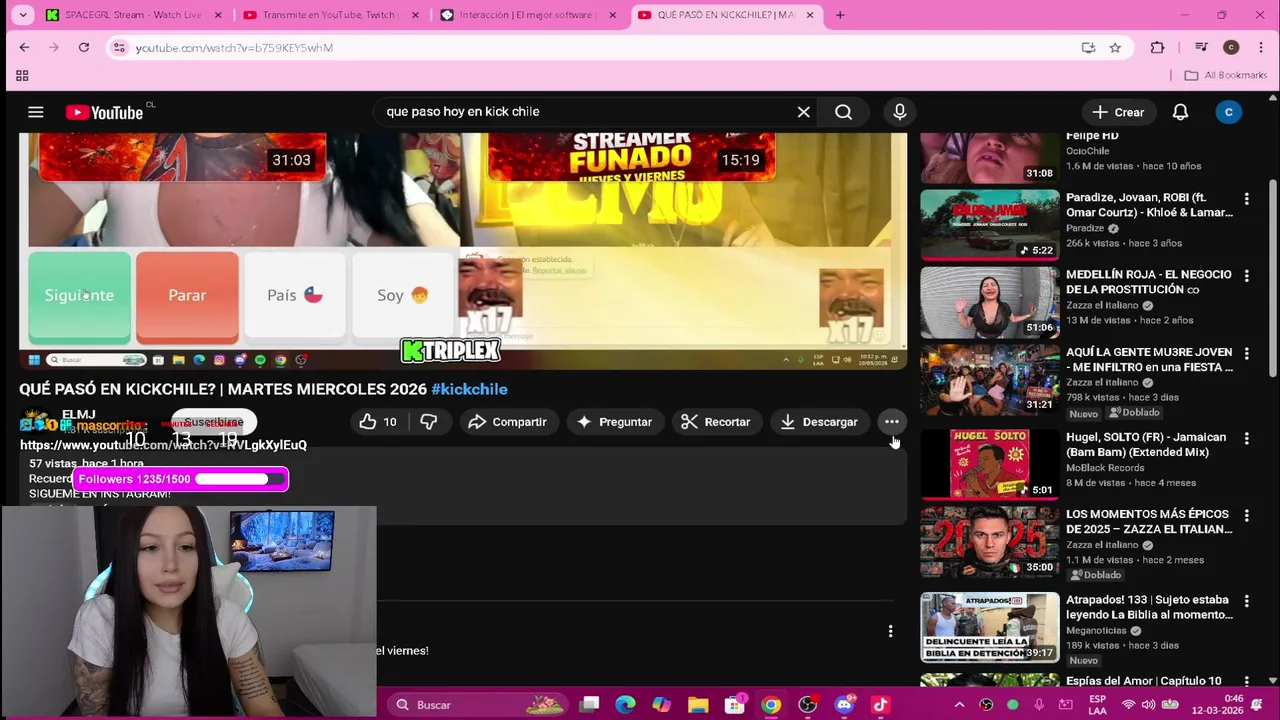
Task: Open a new browser tab
Action: 840,15
